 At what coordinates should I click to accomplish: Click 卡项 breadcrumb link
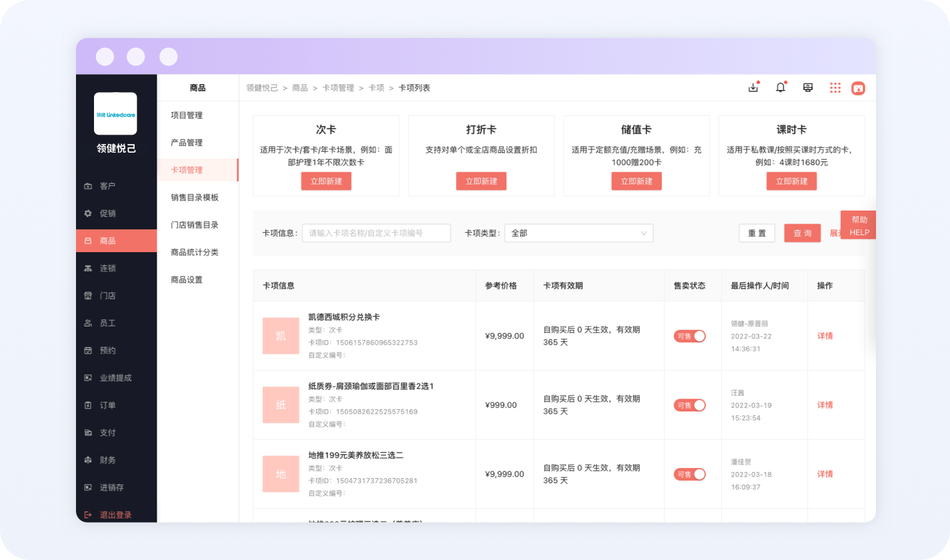376,88
